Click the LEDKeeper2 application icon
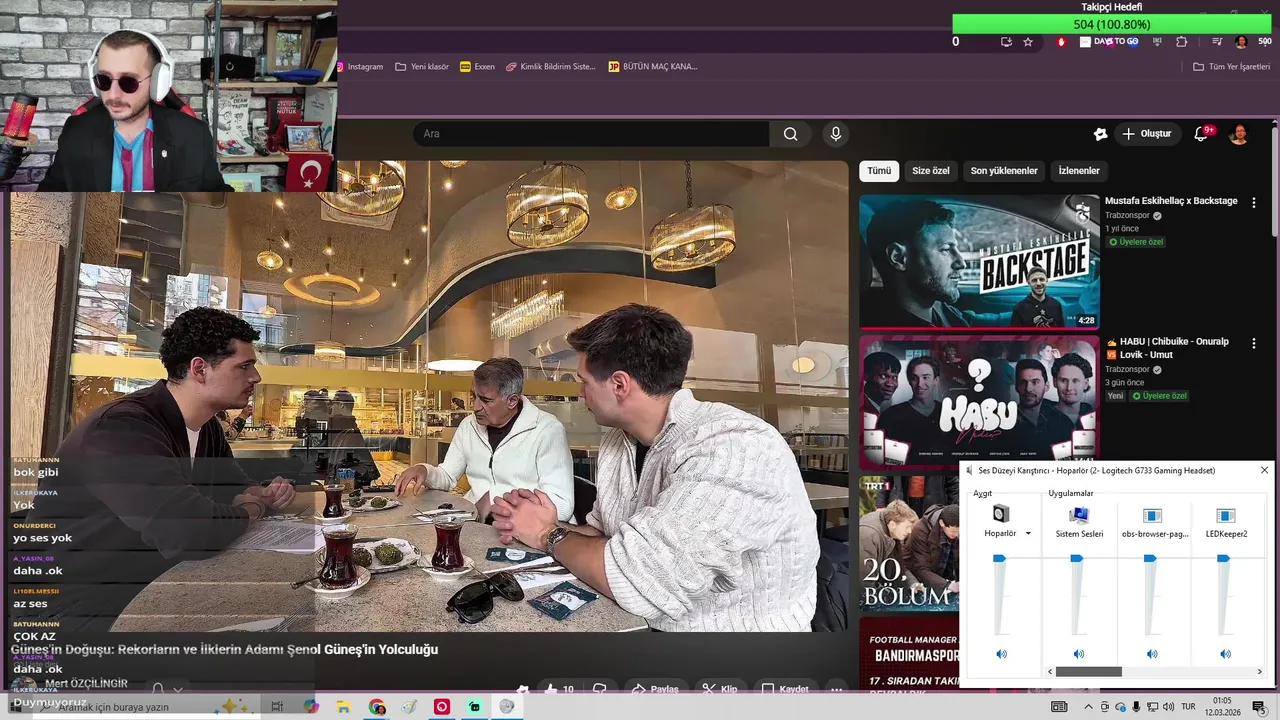 pos(1225,515)
